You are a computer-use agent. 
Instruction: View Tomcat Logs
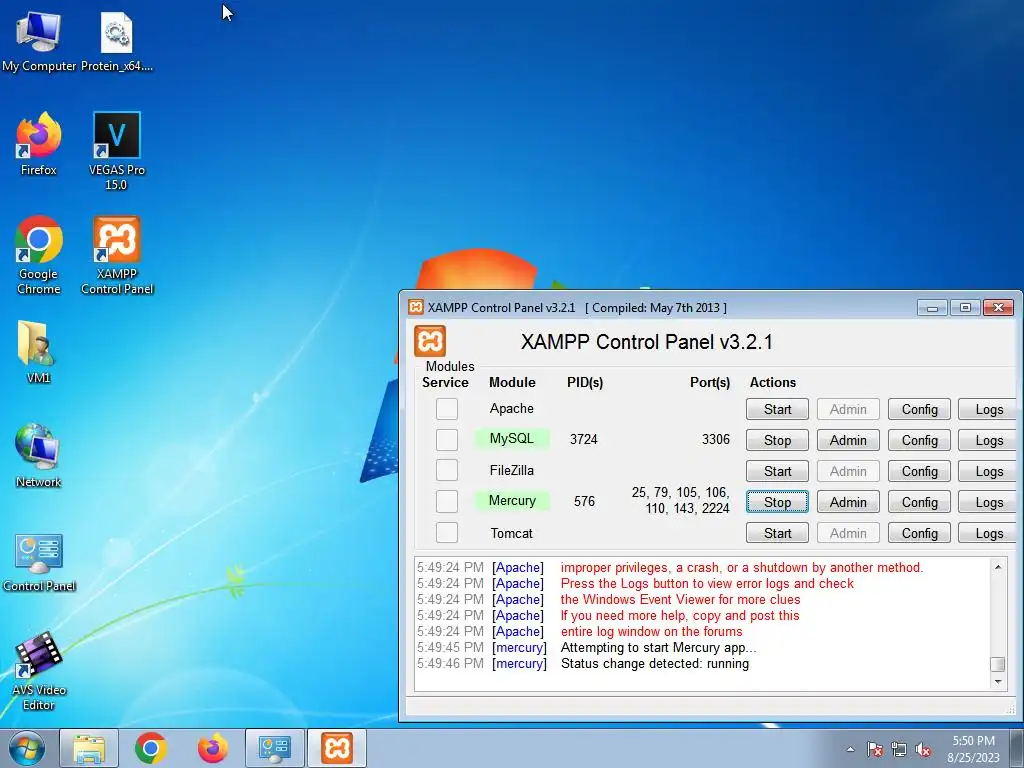click(989, 533)
